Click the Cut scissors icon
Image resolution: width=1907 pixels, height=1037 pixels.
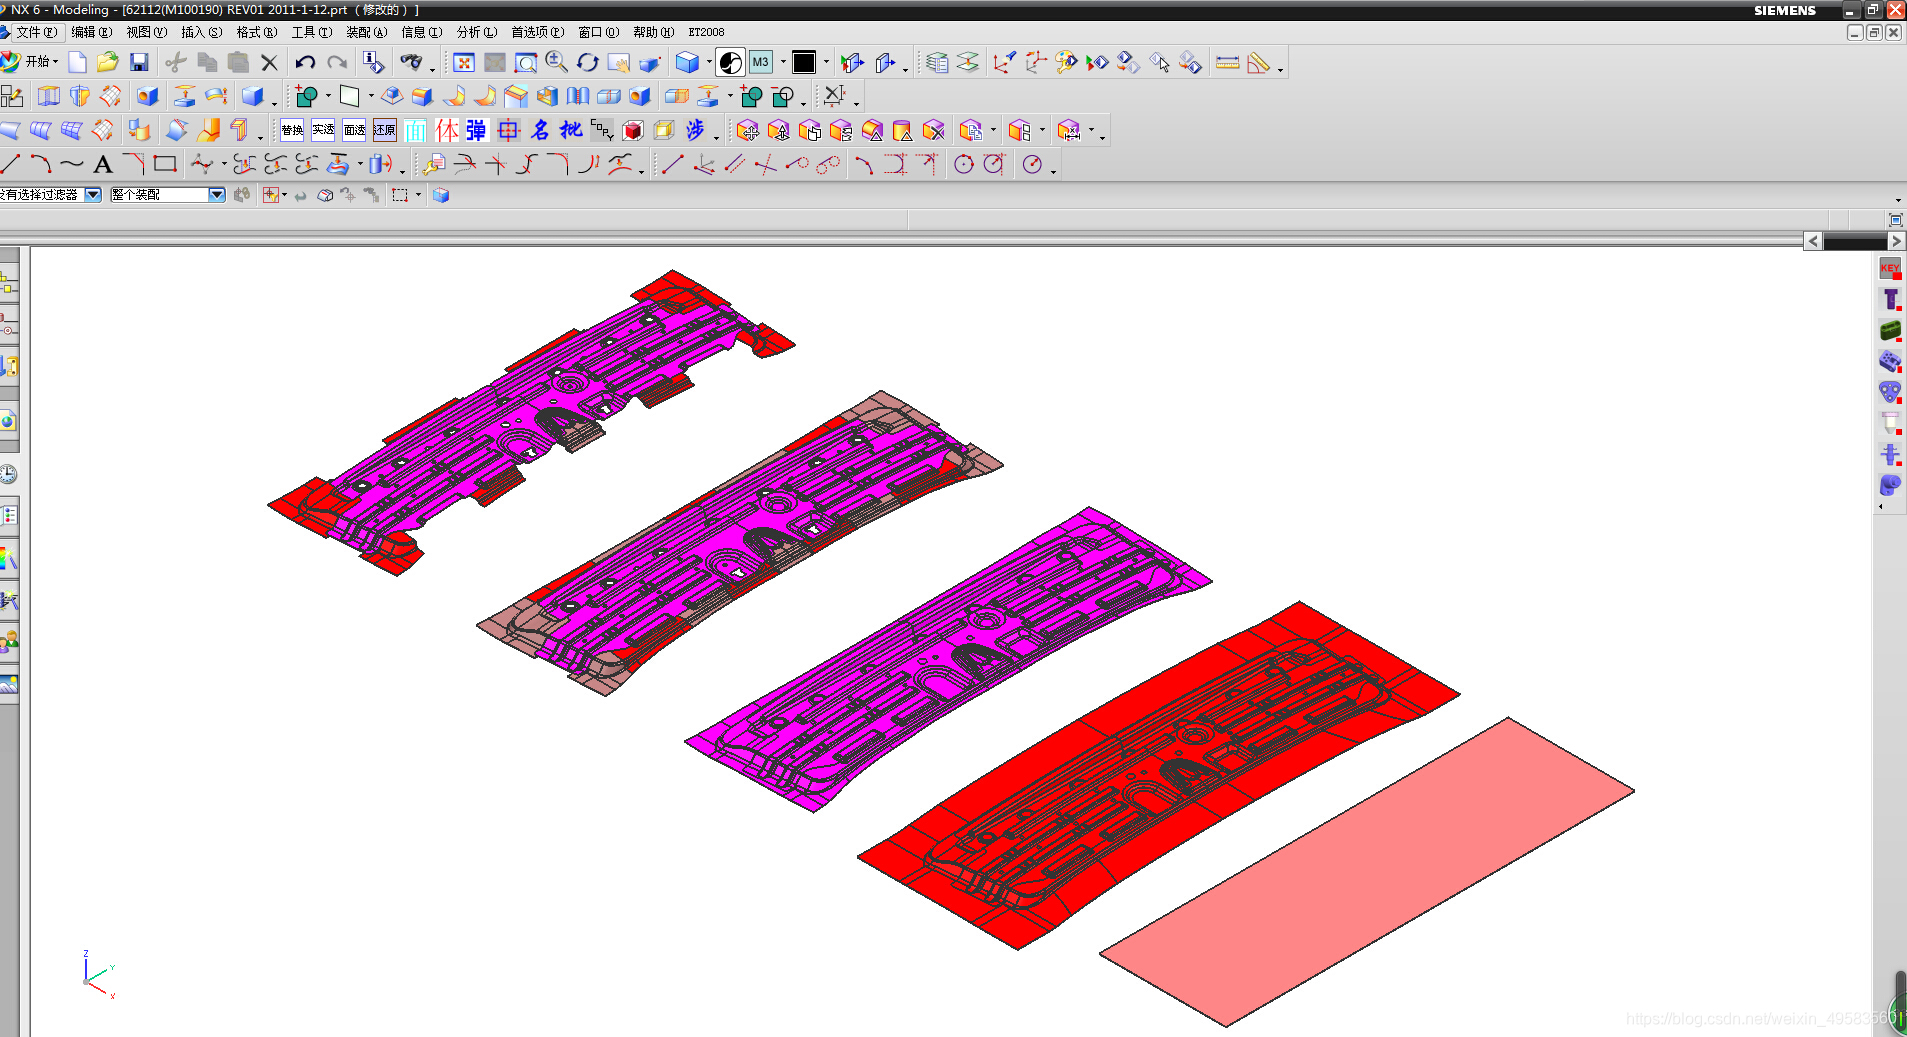[x=176, y=62]
